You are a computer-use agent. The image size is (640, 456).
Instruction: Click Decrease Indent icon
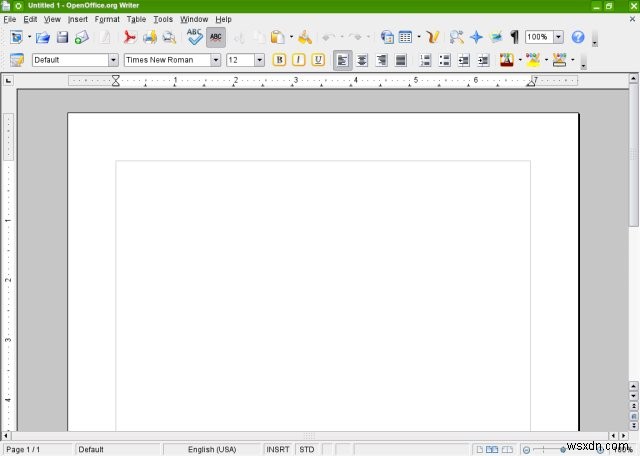pyautogui.click(x=464, y=60)
